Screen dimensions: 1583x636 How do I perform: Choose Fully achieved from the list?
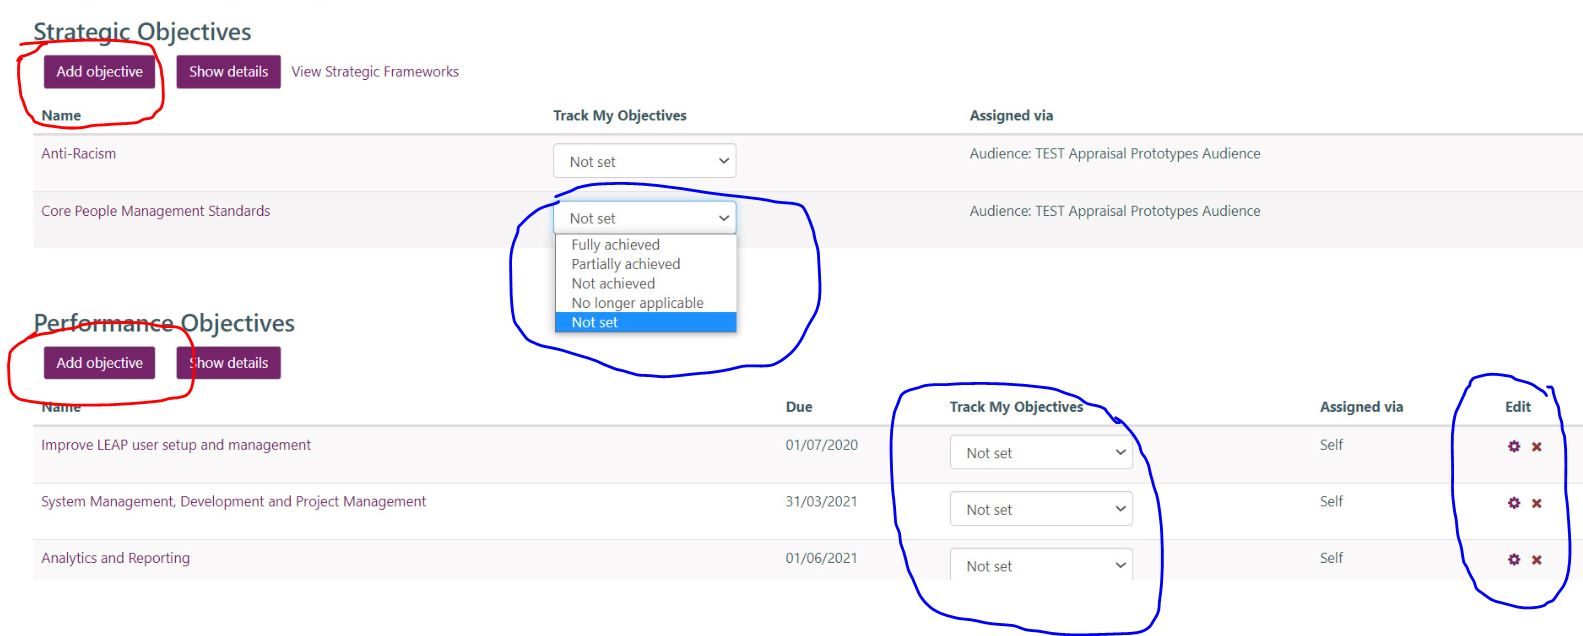click(615, 245)
